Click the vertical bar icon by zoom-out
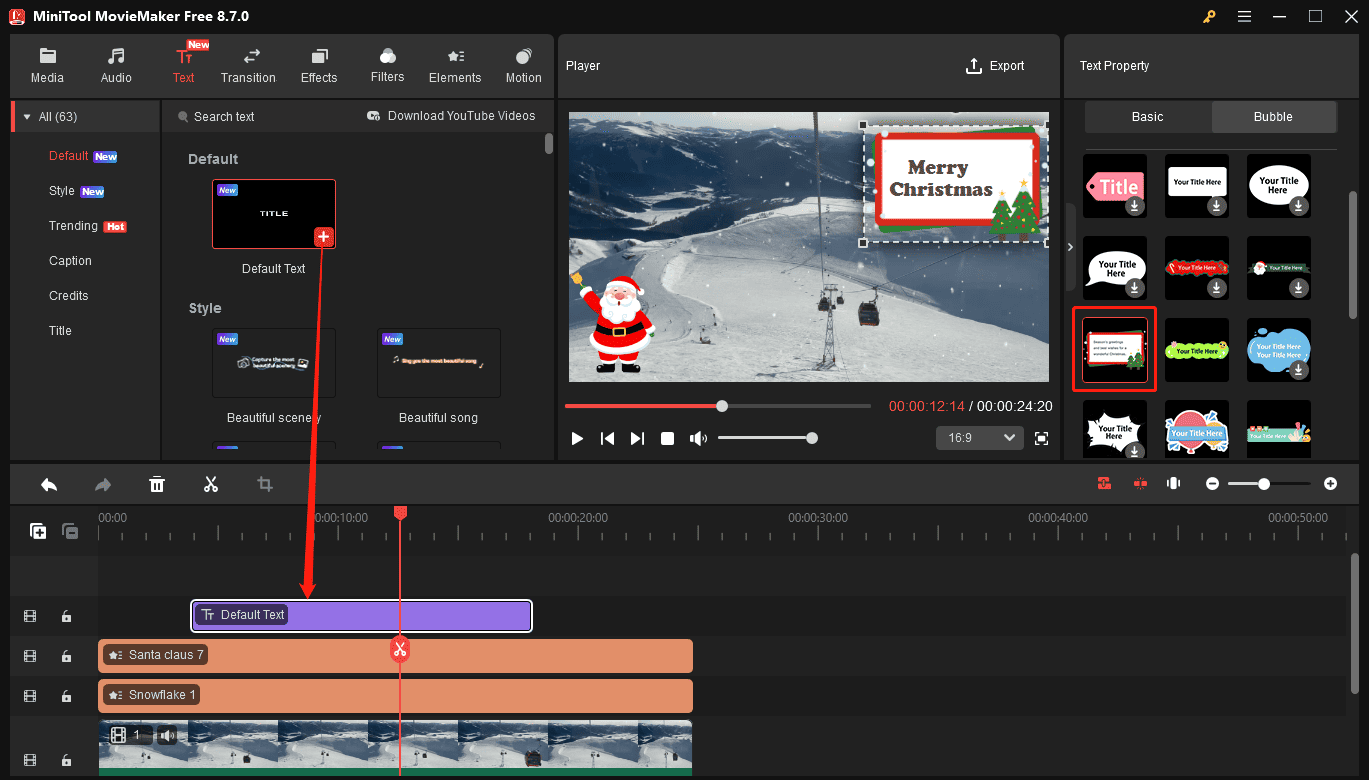 pyautogui.click(x=1174, y=484)
